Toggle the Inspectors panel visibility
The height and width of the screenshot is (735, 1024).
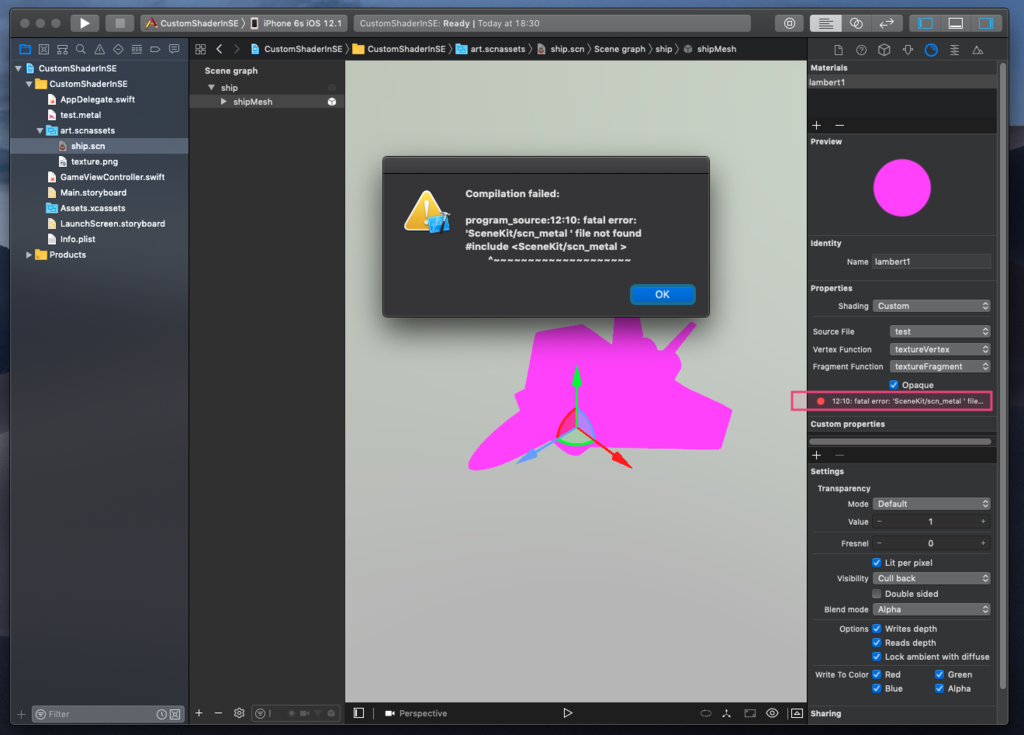point(985,23)
